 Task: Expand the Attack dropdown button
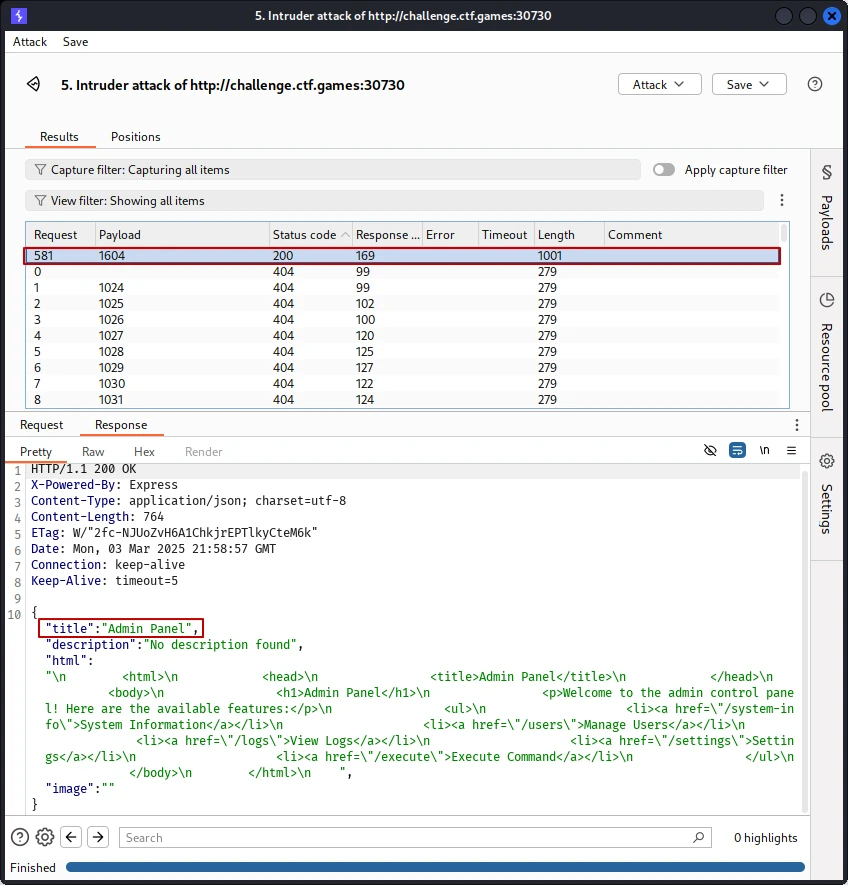(659, 84)
